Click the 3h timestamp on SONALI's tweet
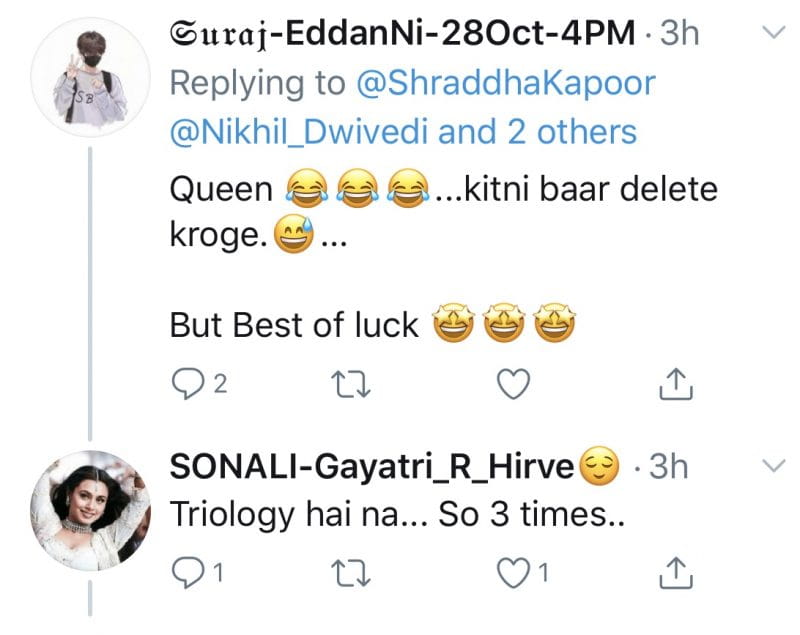Viewport: 800px width, 635px height. (668, 466)
